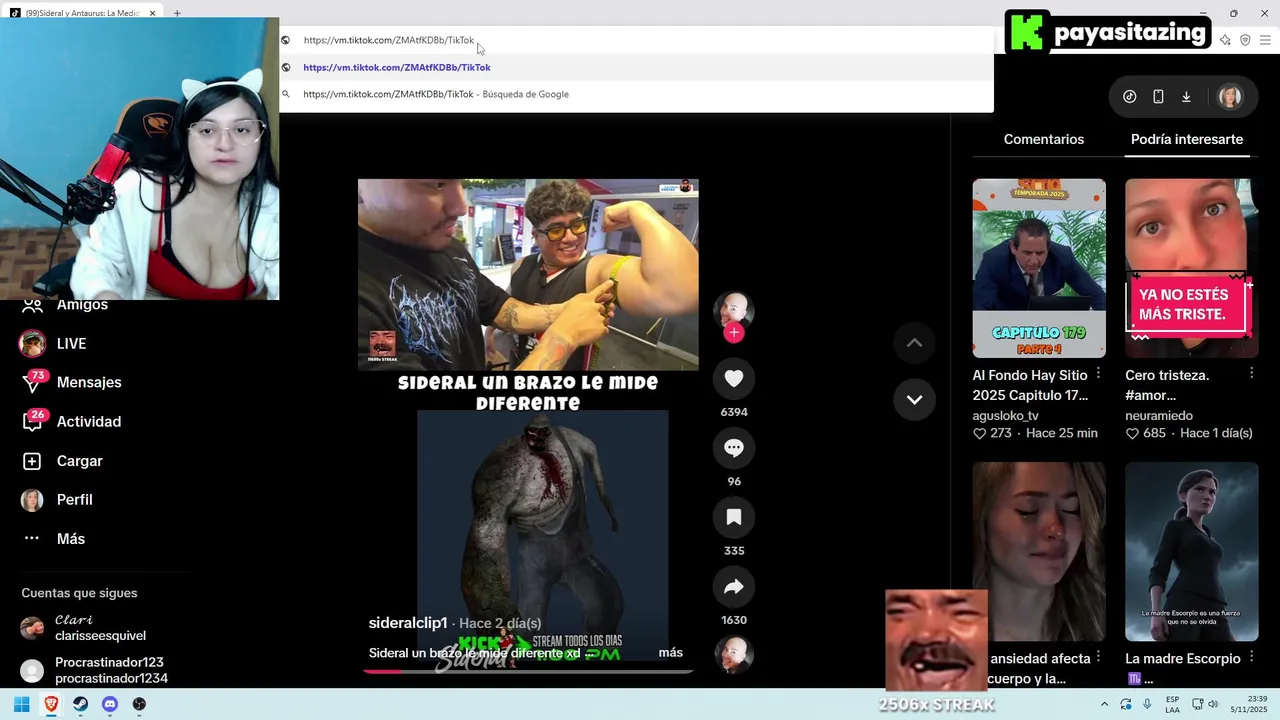Open neuramiedo channel link
The width and height of the screenshot is (1280, 720).
[1159, 415]
